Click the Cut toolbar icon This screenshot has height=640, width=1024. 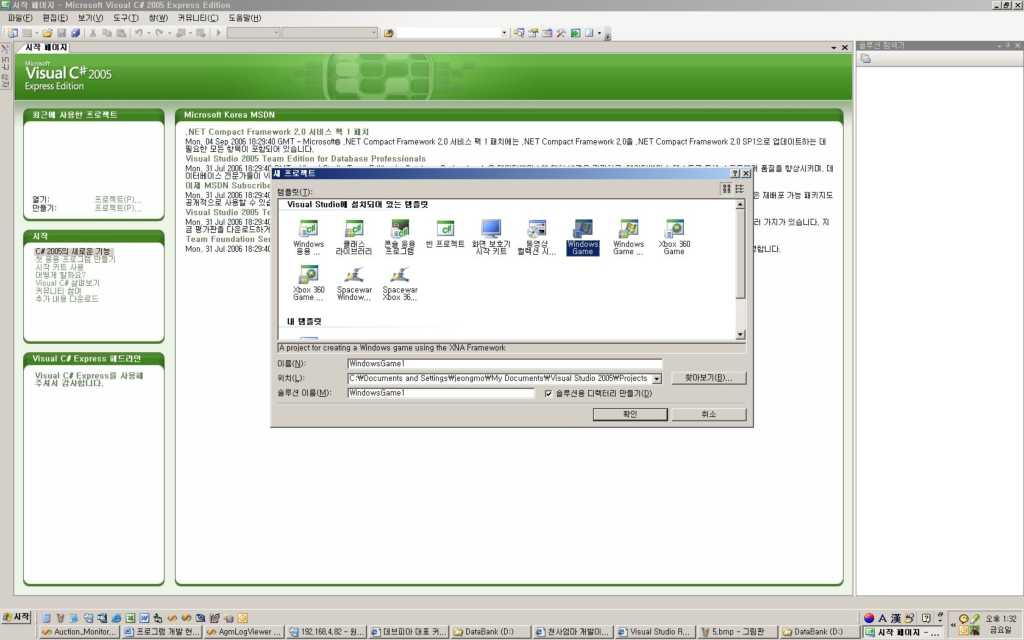click(x=93, y=33)
